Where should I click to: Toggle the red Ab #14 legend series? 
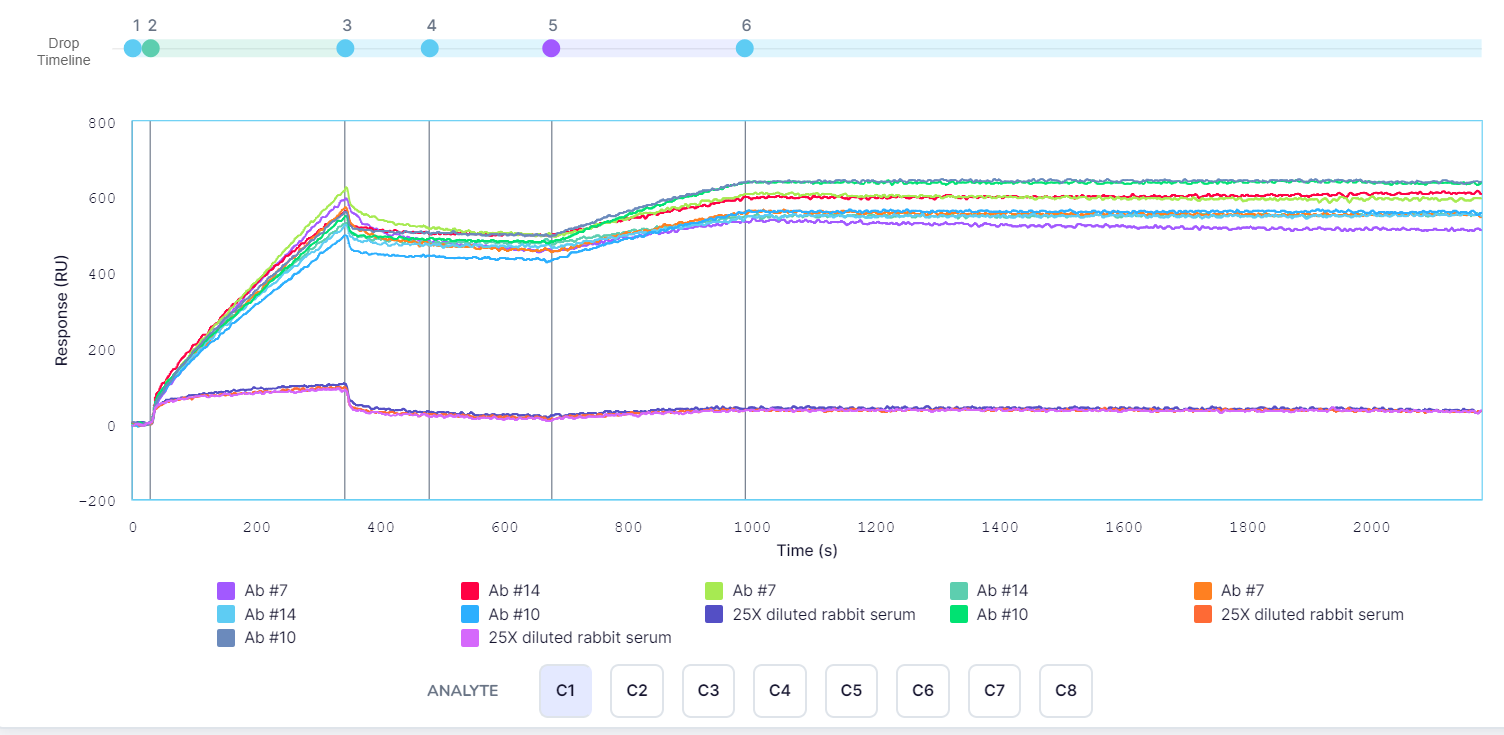click(470, 591)
